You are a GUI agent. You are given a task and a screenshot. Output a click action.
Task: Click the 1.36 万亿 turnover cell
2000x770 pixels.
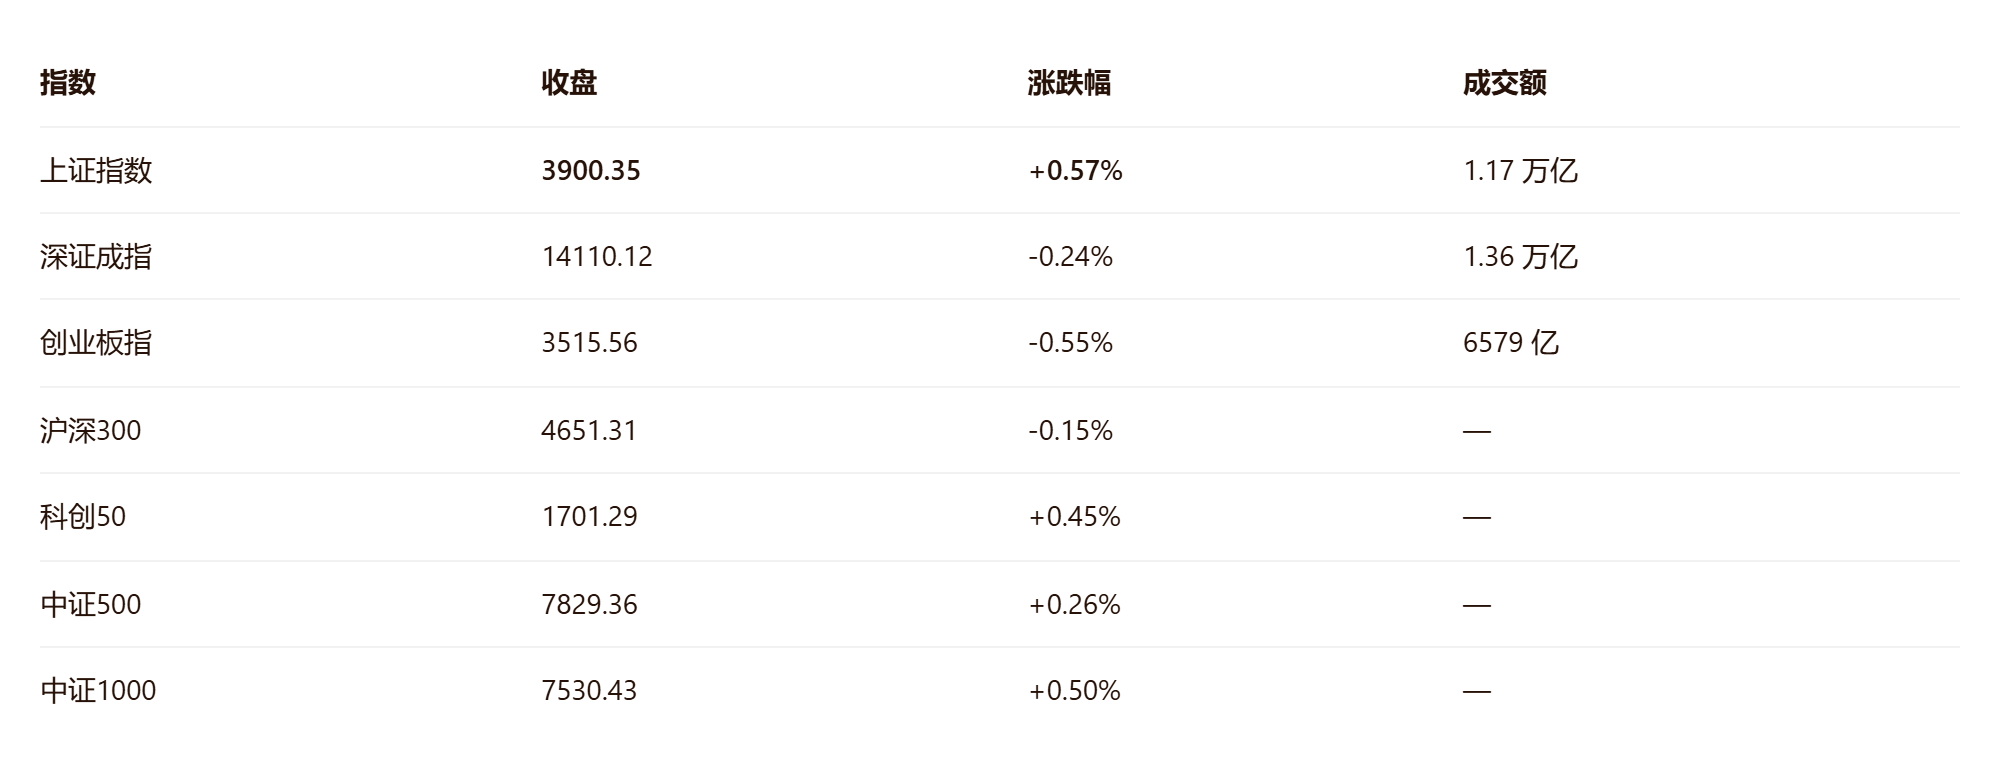(1520, 257)
